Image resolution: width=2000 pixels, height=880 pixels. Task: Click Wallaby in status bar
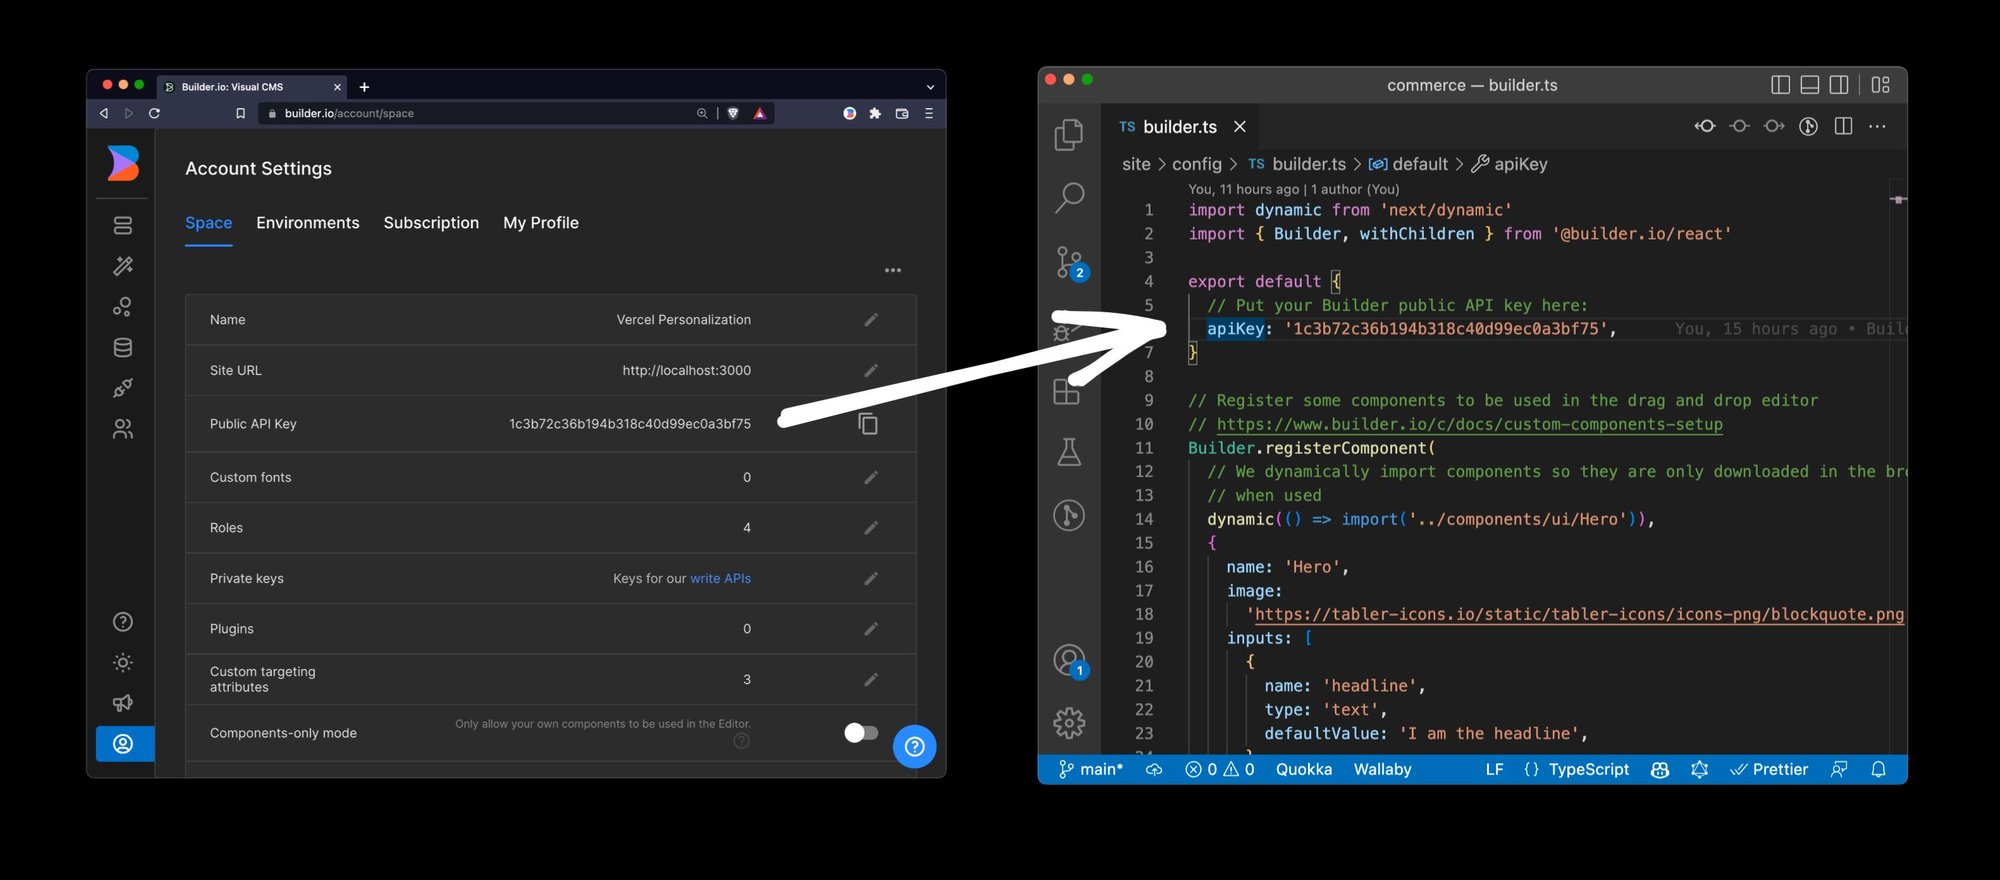(x=1382, y=769)
